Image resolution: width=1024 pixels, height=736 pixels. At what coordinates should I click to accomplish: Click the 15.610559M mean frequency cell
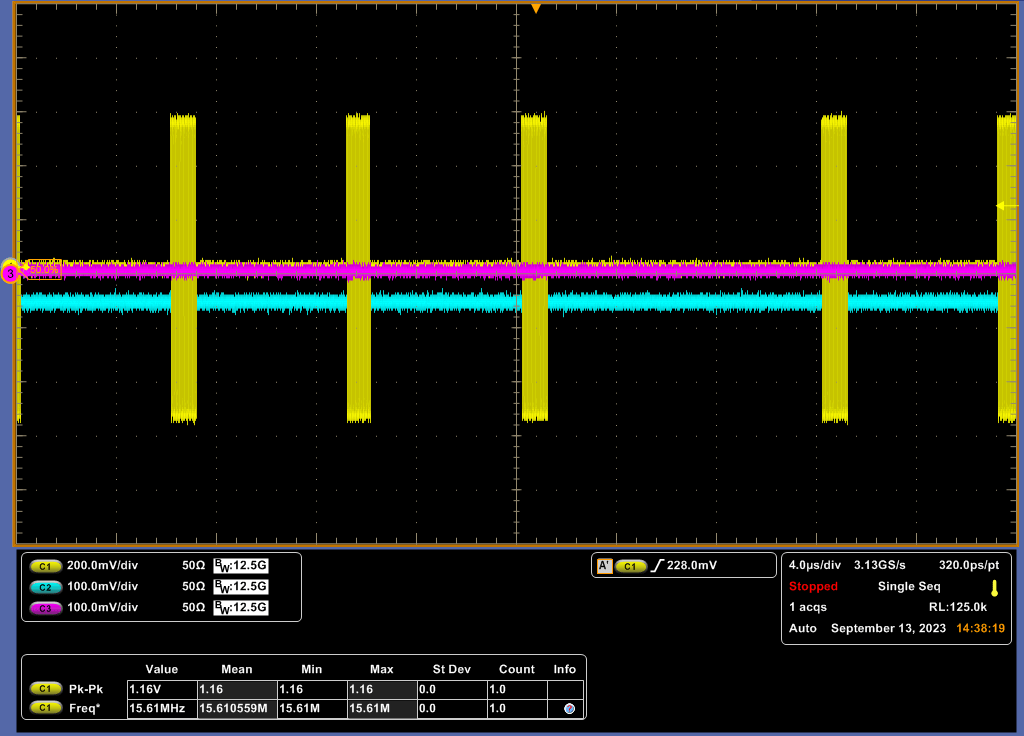(x=238, y=709)
